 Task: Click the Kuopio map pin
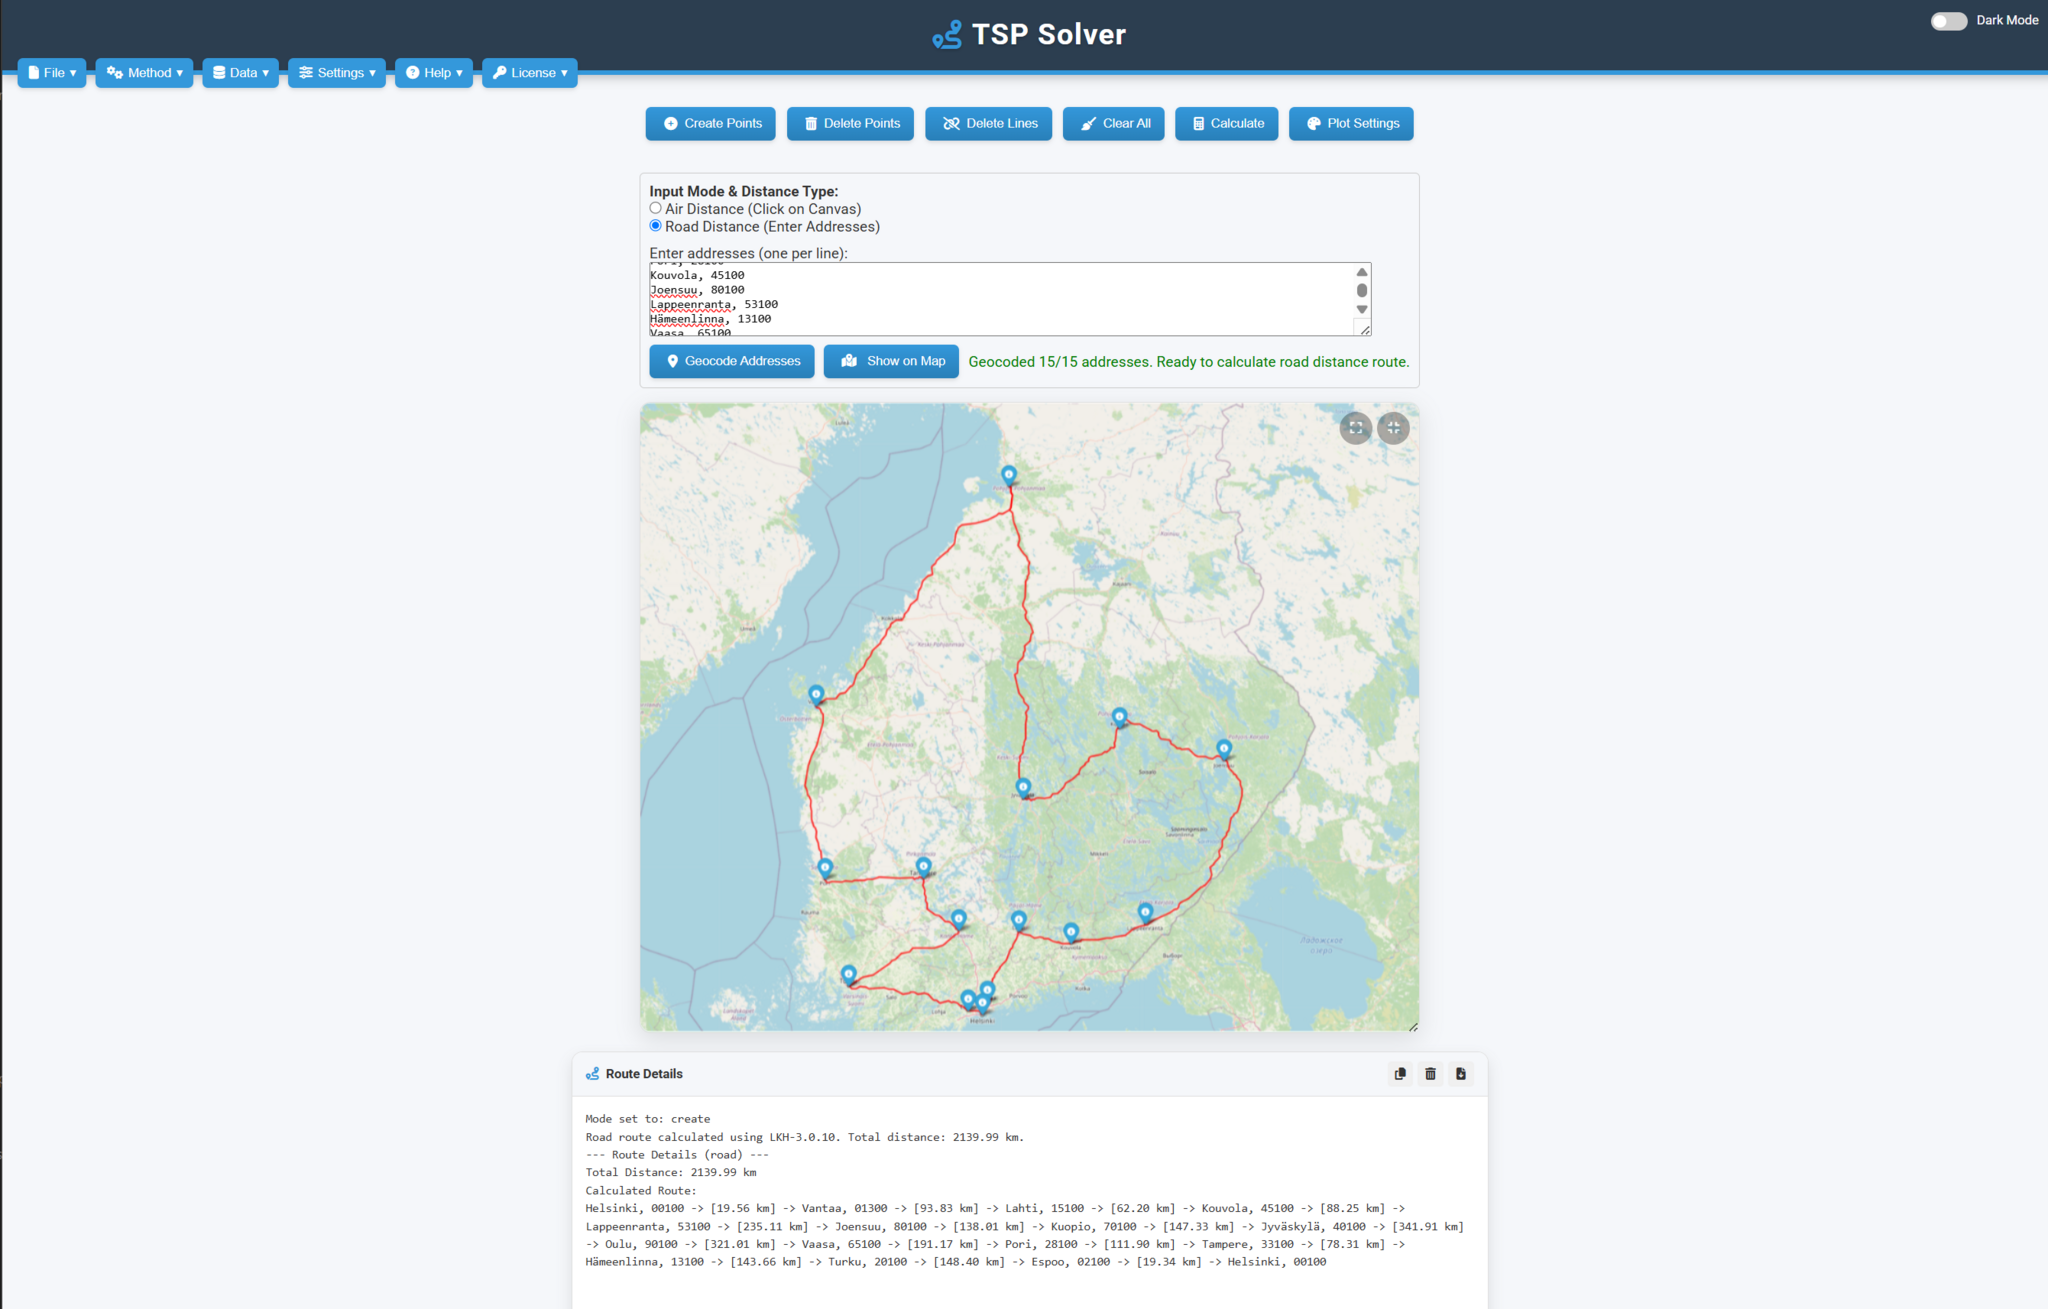1120,717
